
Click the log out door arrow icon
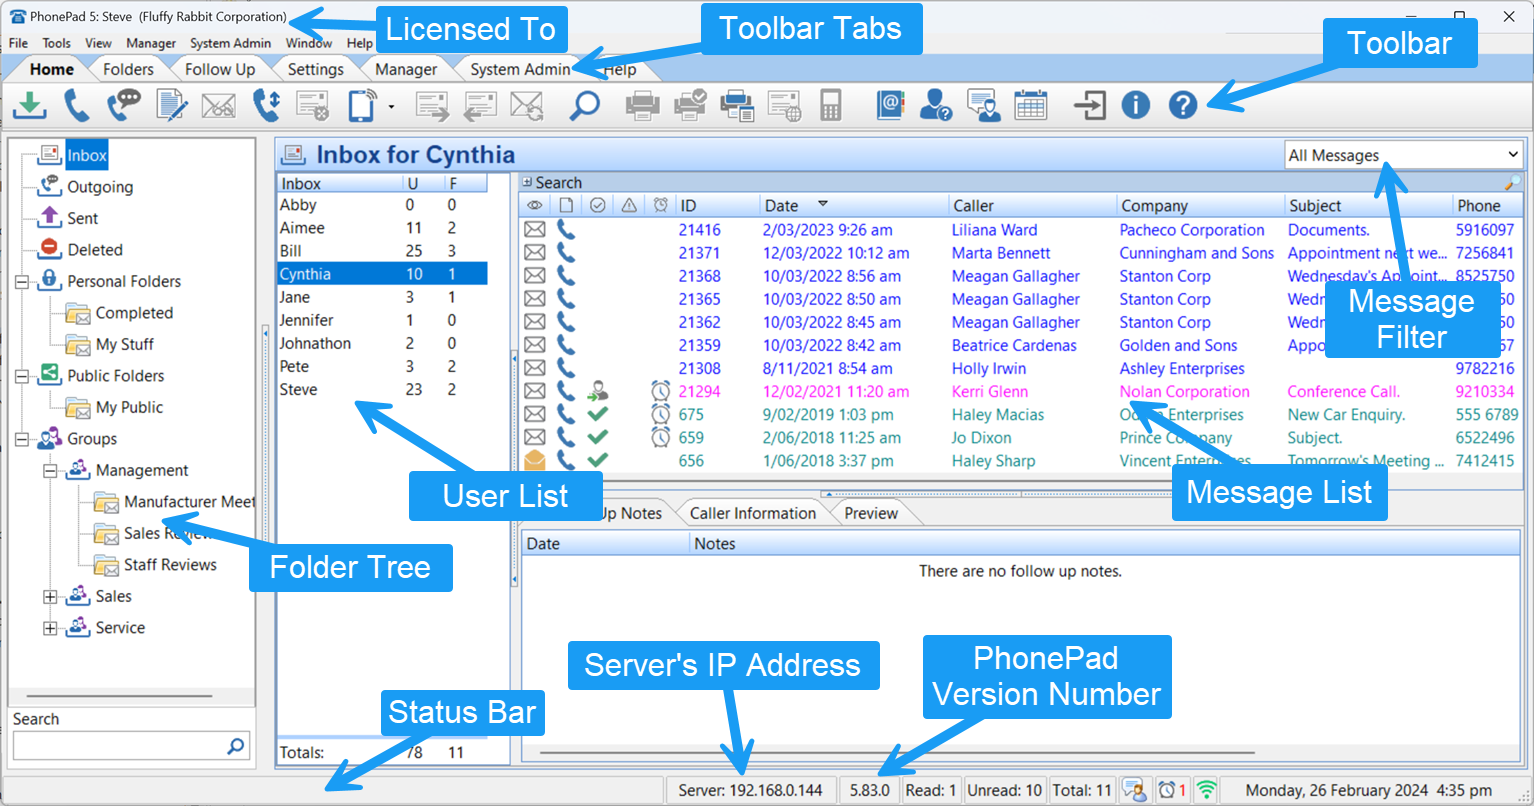(x=1089, y=104)
